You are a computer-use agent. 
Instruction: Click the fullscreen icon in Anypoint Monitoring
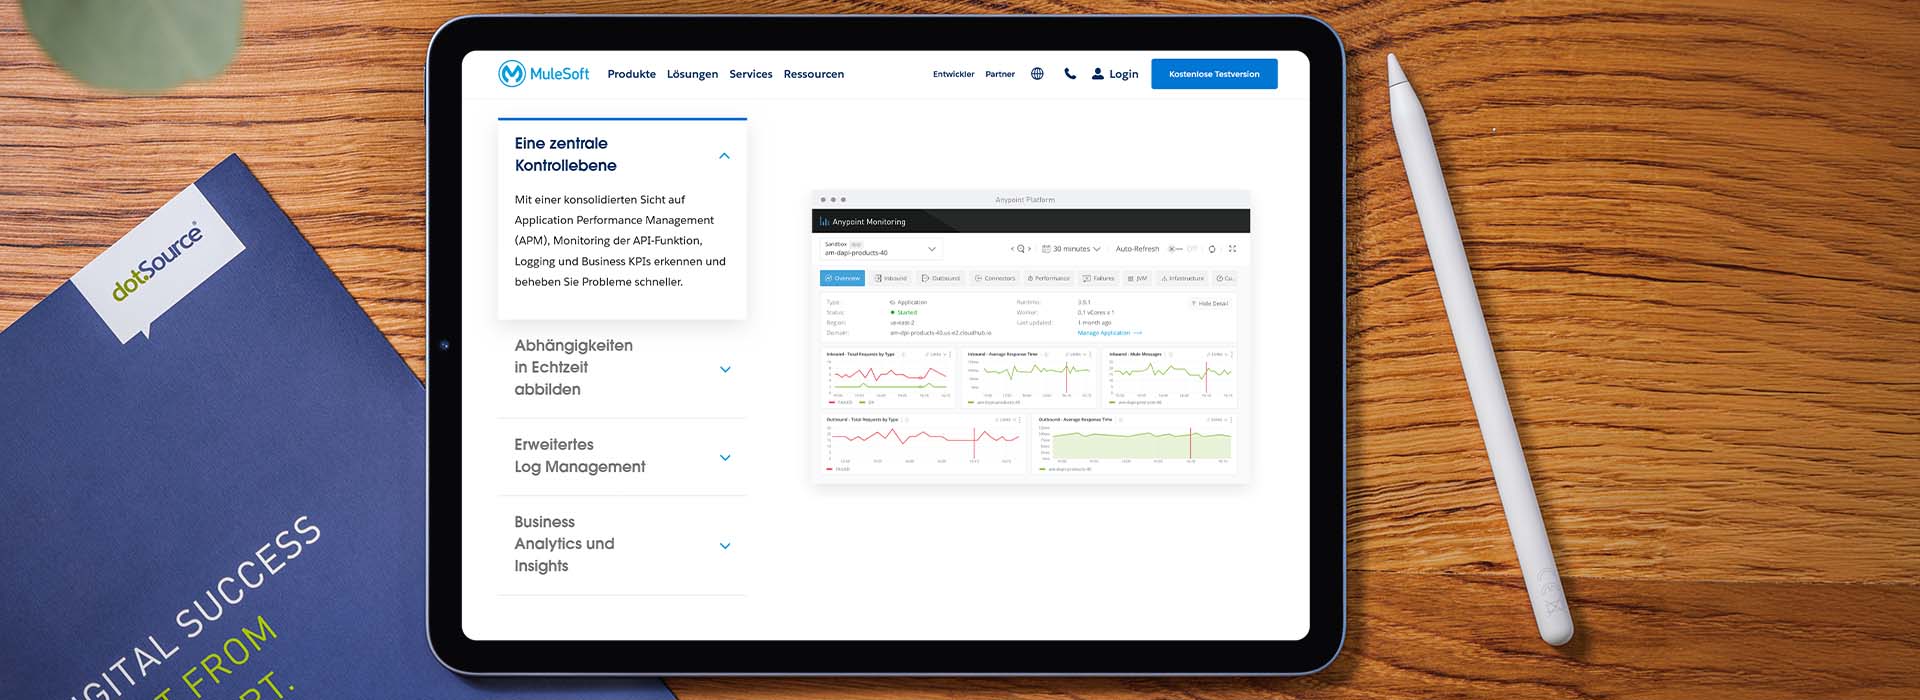[1232, 249]
